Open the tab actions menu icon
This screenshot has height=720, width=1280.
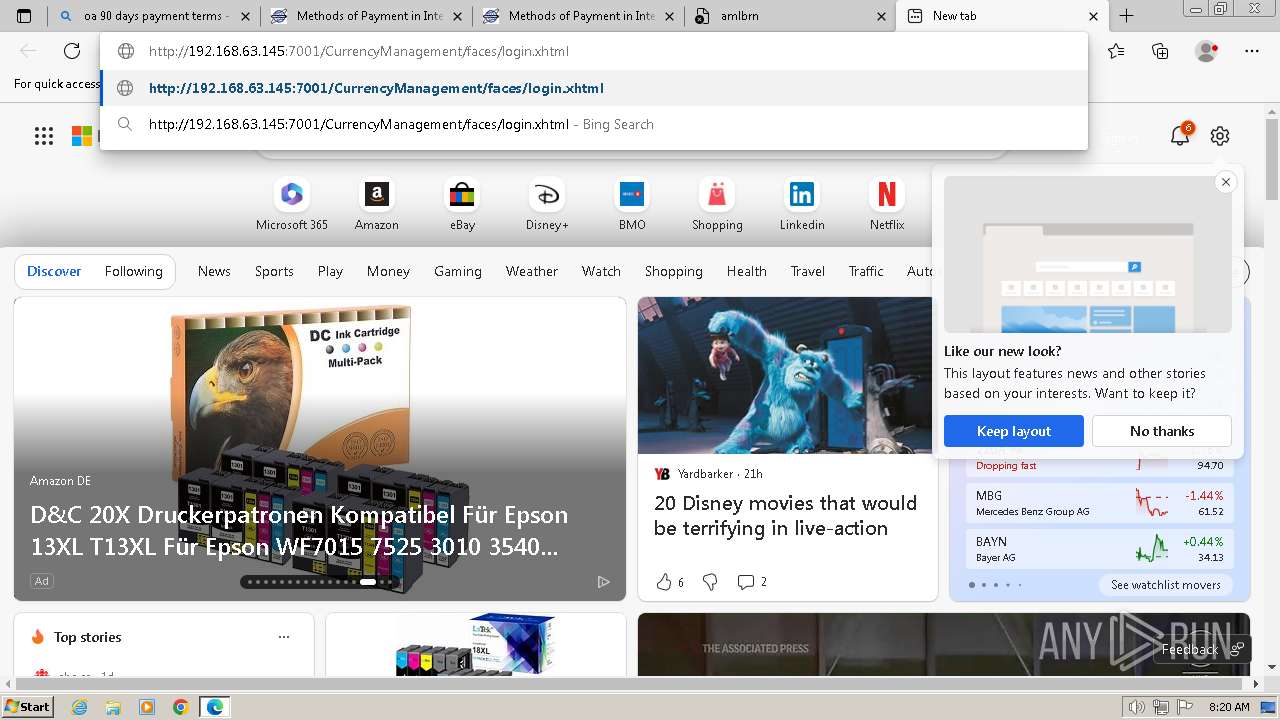(24, 16)
